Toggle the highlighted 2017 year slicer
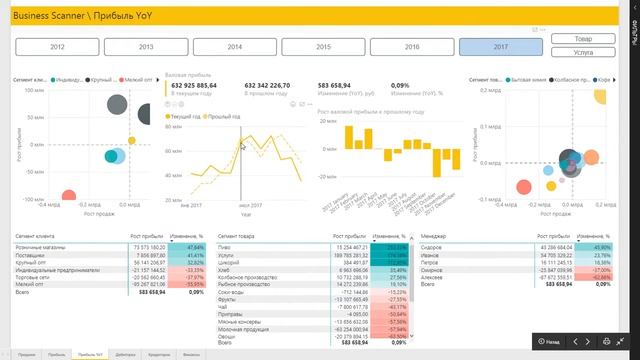The image size is (640, 360). (x=501, y=47)
